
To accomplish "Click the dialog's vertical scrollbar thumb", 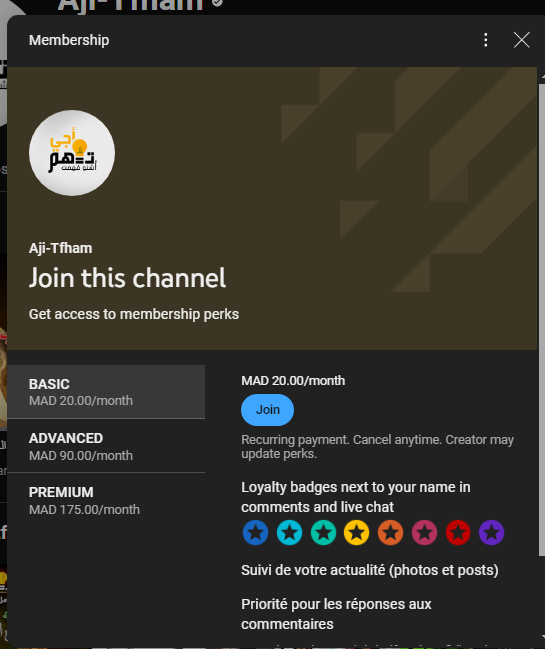I will pyautogui.click(x=542, y=320).
